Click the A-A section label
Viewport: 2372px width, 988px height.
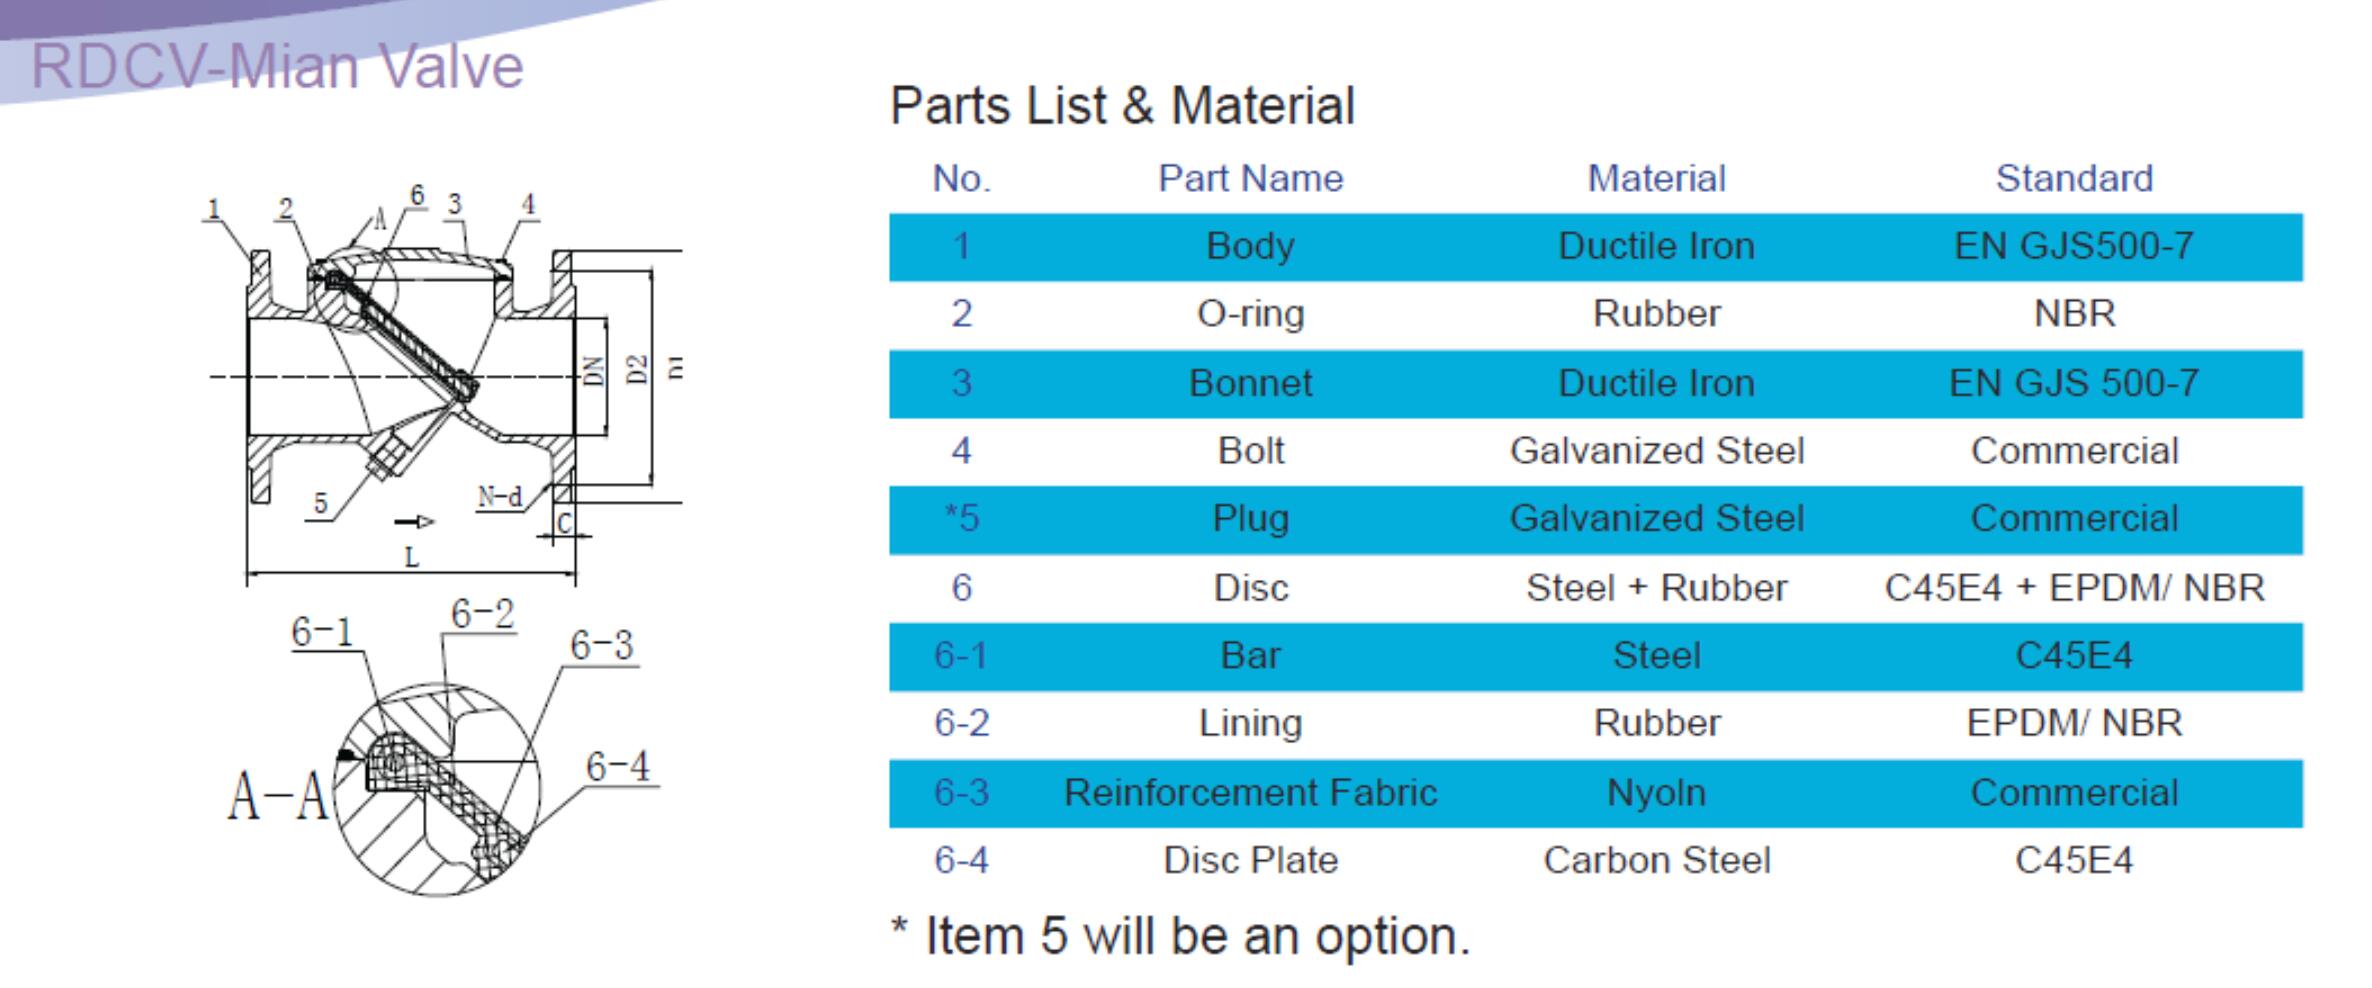pyautogui.click(x=278, y=797)
